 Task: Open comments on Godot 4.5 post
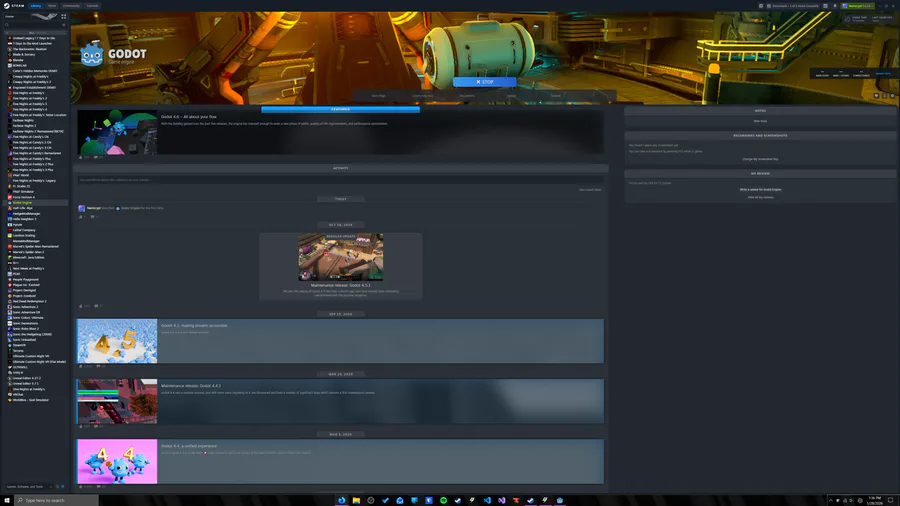[x=99, y=366]
